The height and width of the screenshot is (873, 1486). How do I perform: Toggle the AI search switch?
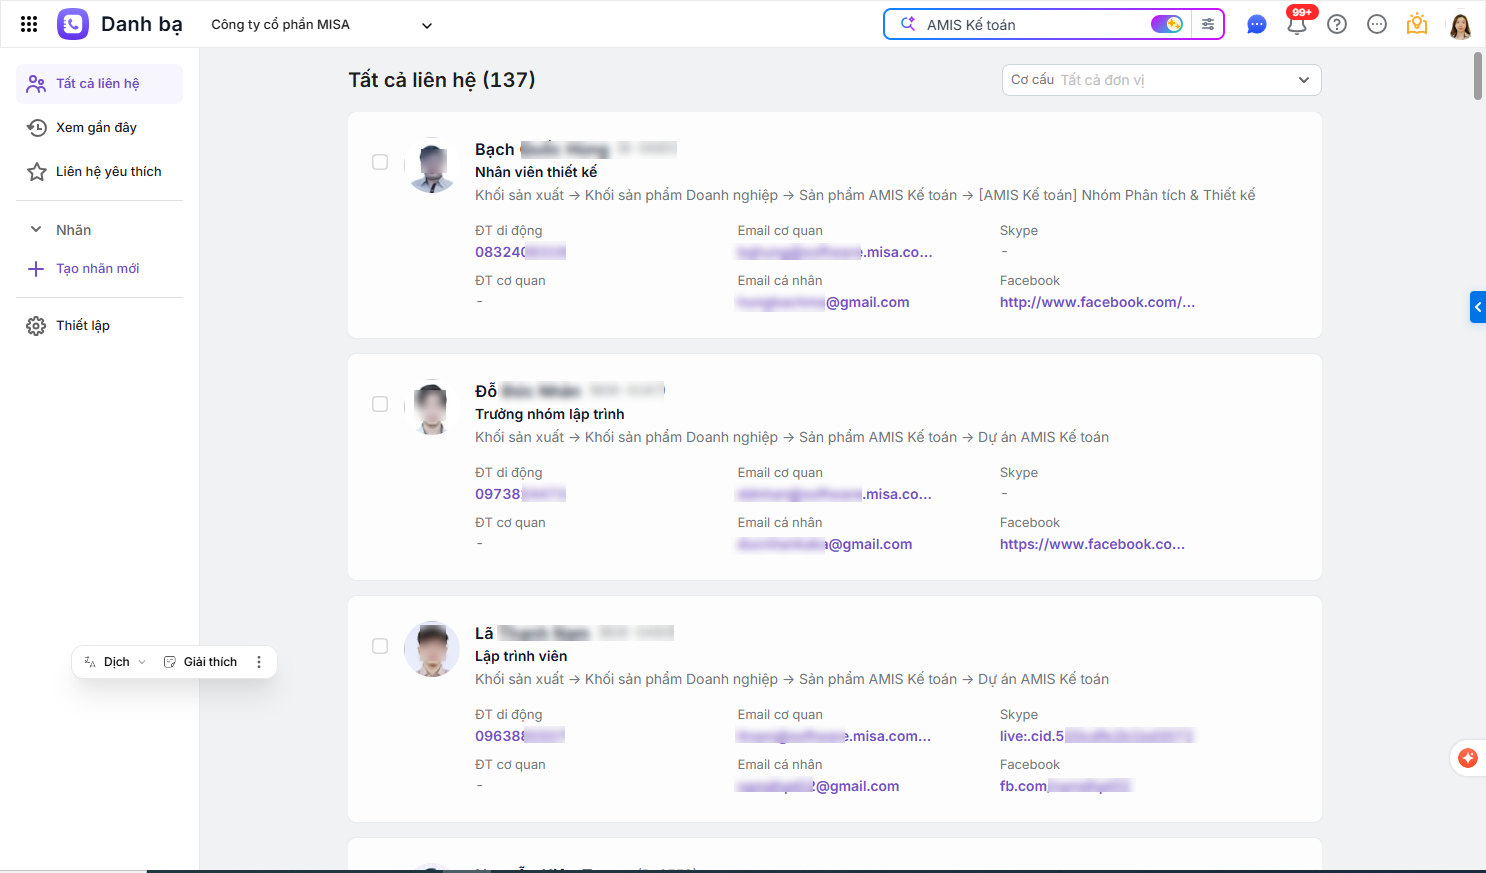coord(1167,24)
